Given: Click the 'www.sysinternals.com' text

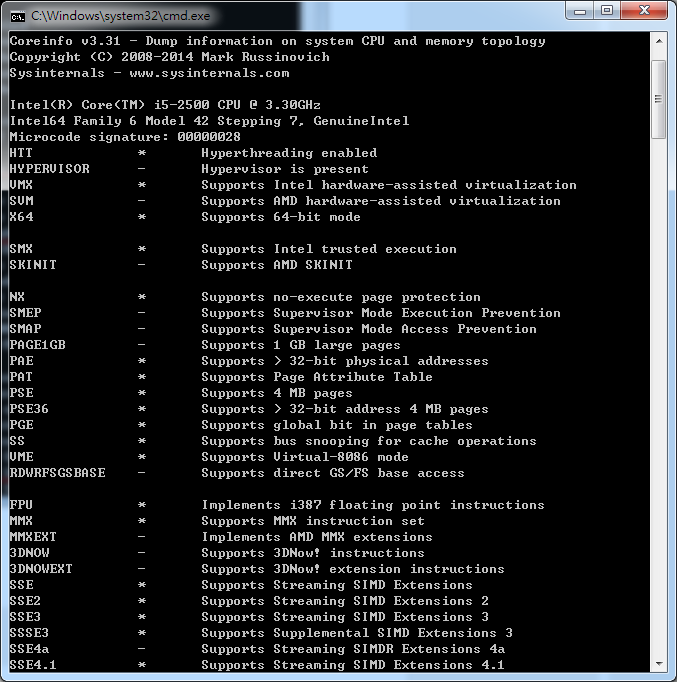Looking at the screenshot, I should pos(209,73).
